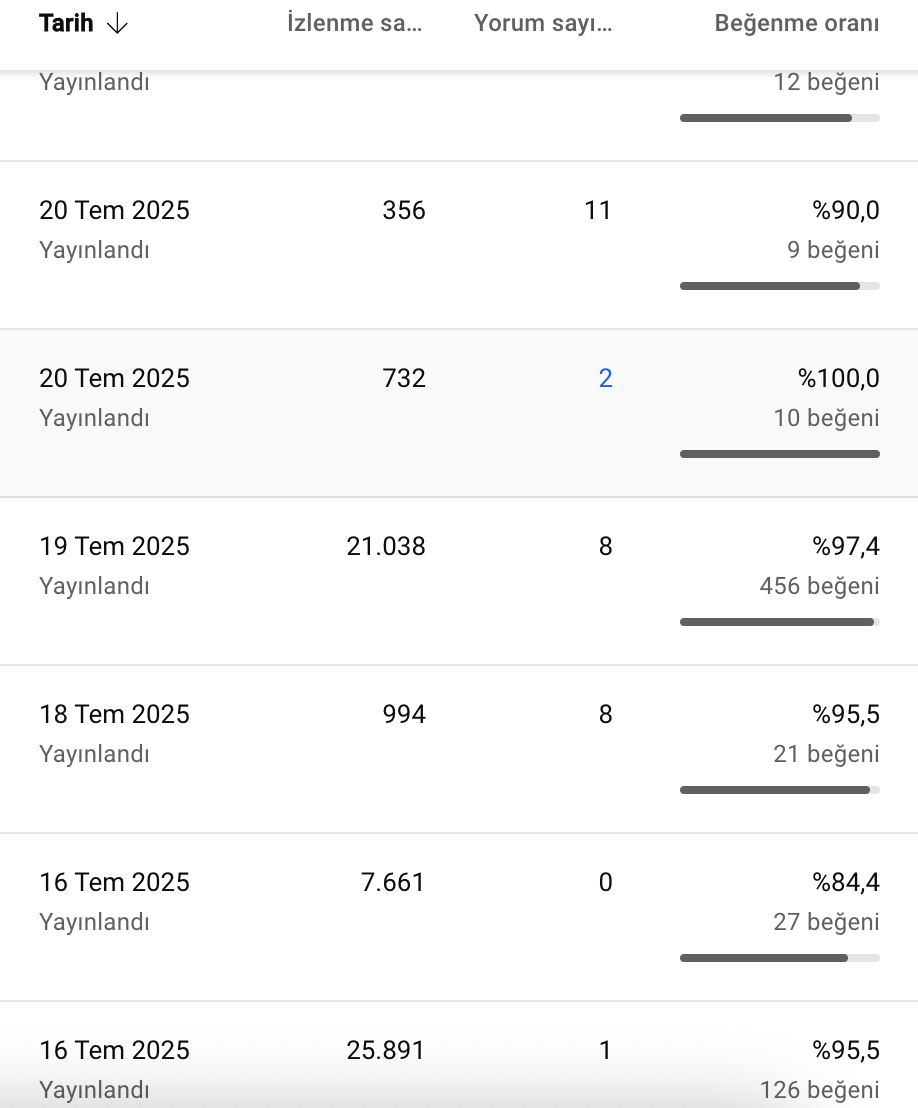918x1108 pixels.
Task: Sort by the Tarih column header
Action: pyautogui.click(x=66, y=23)
